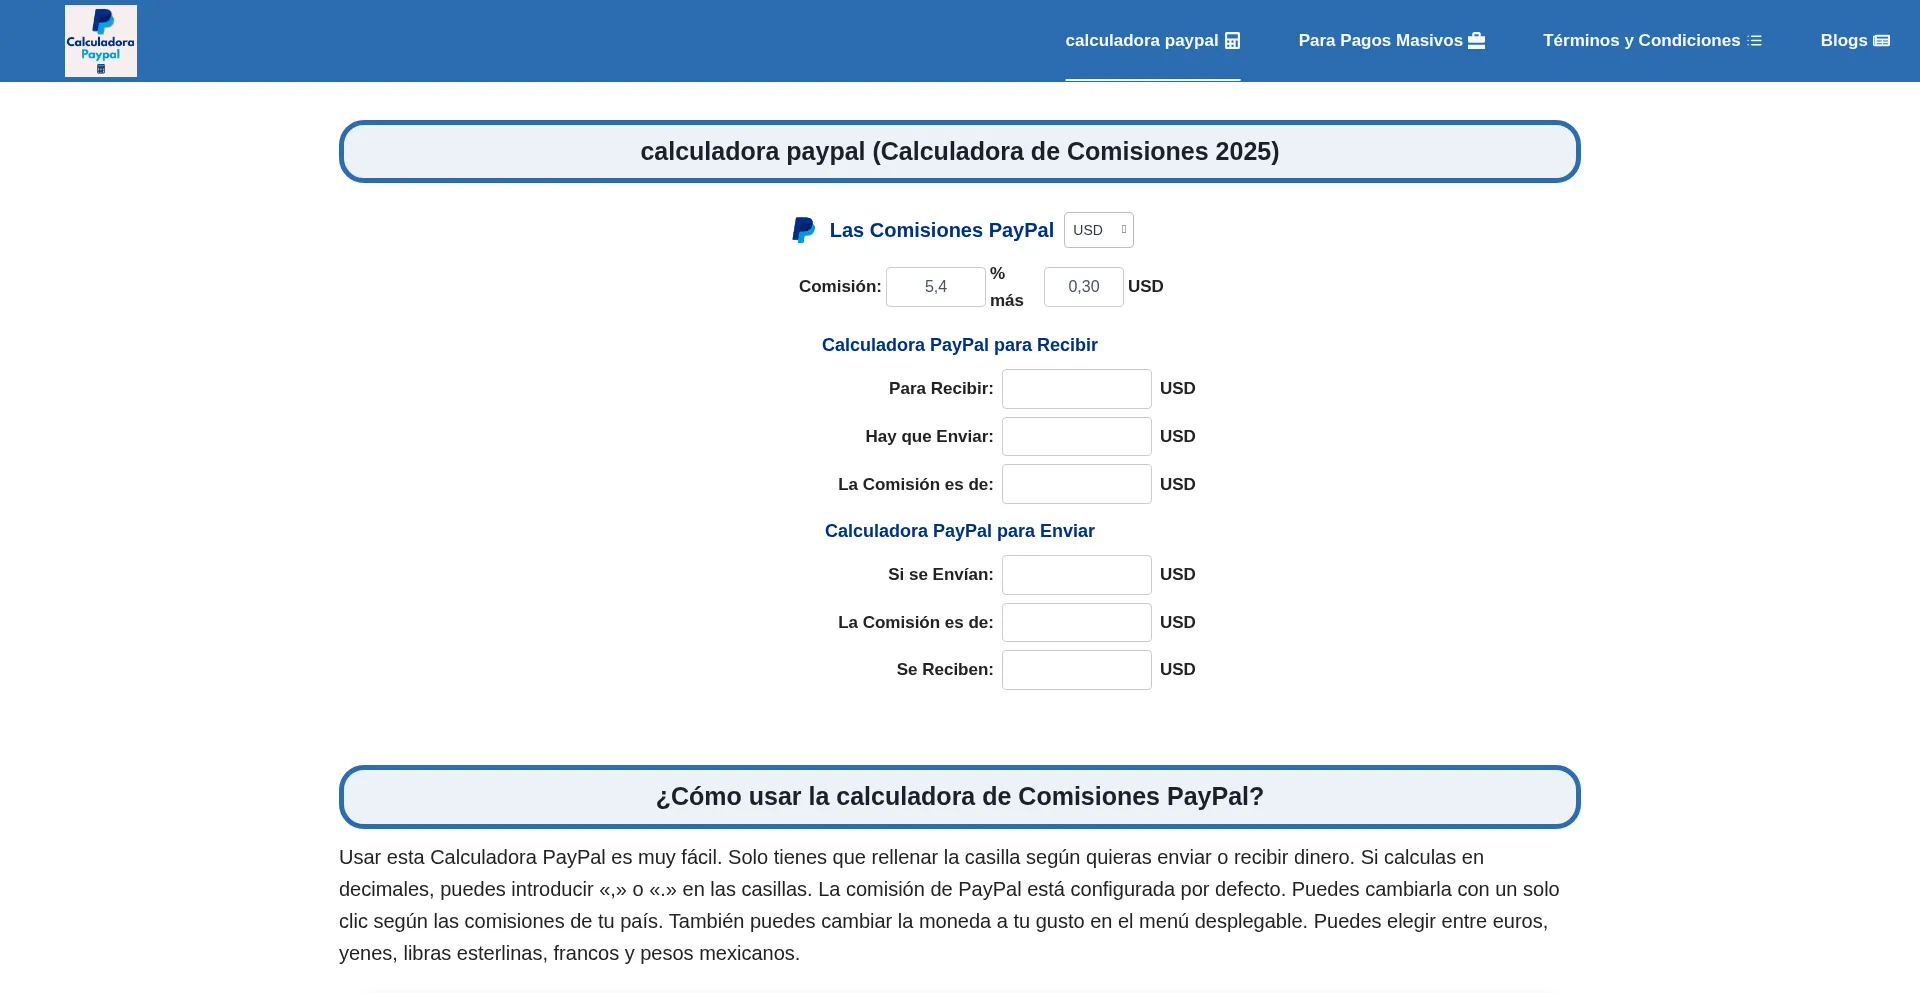Click the keyboard icon beside 'Blogs'

tap(1881, 40)
